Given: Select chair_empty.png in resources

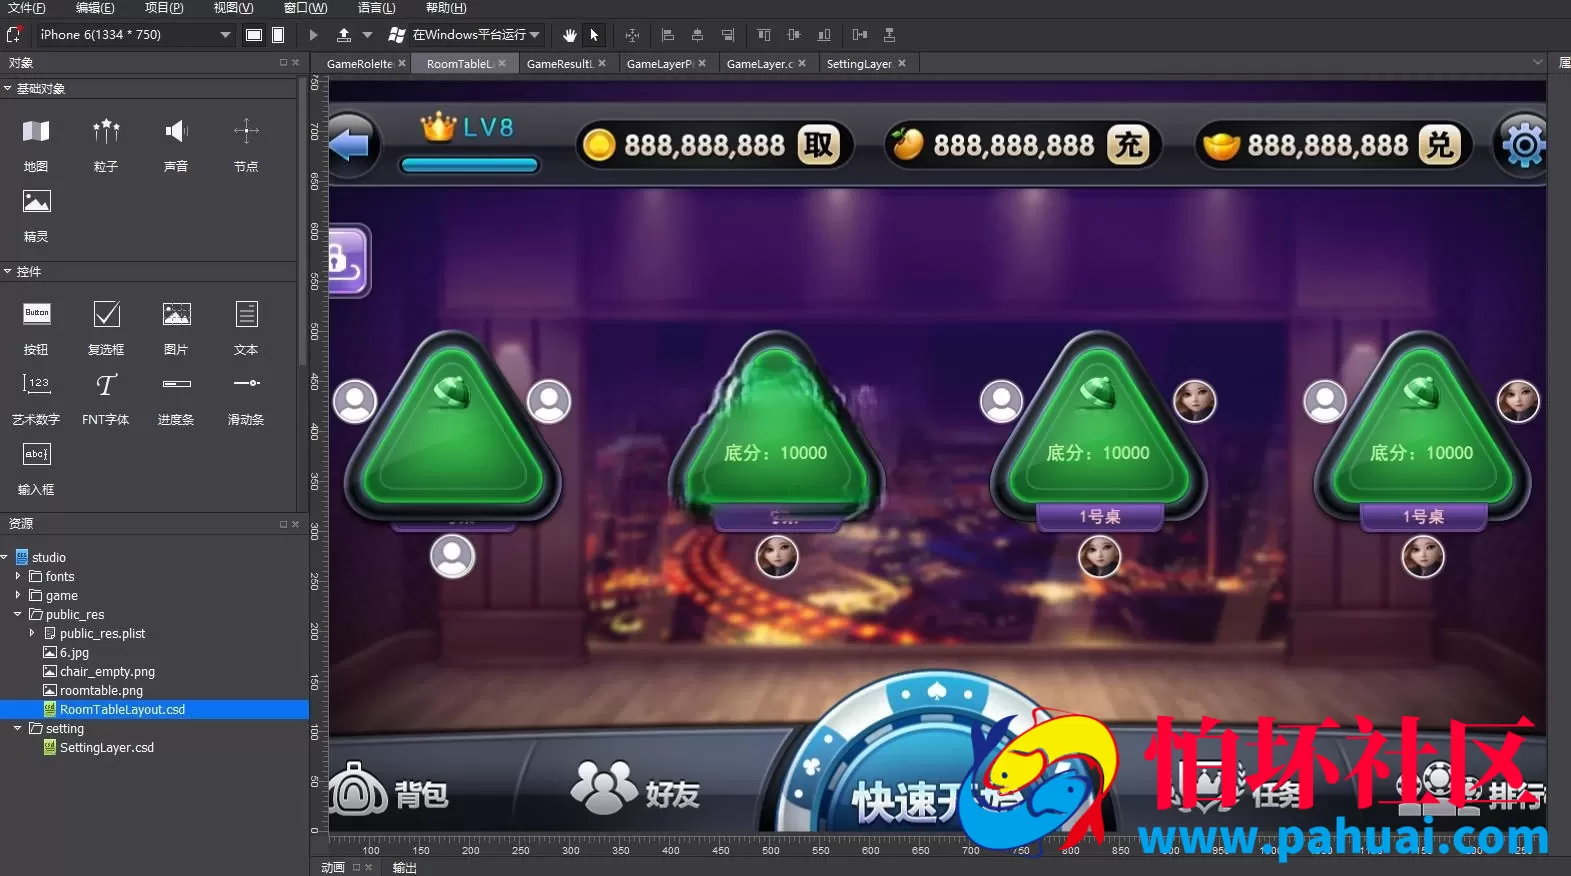Looking at the screenshot, I should click(99, 671).
